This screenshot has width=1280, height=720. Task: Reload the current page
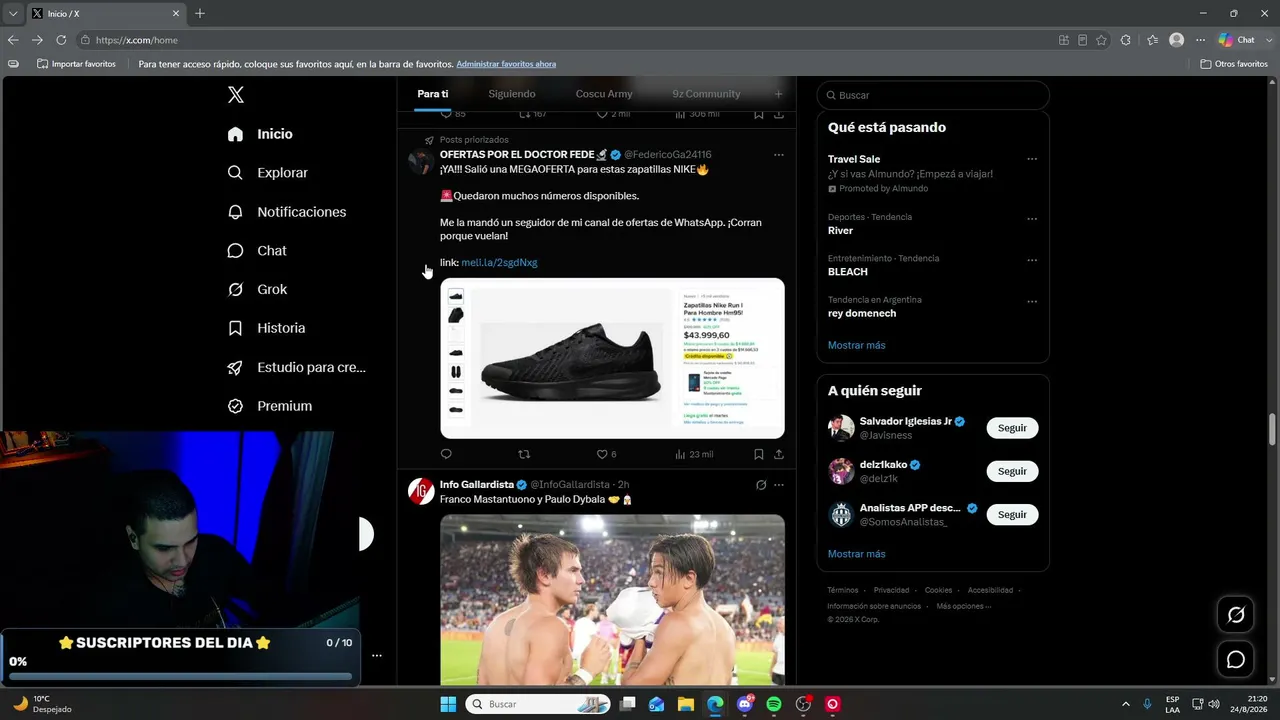[x=61, y=40]
